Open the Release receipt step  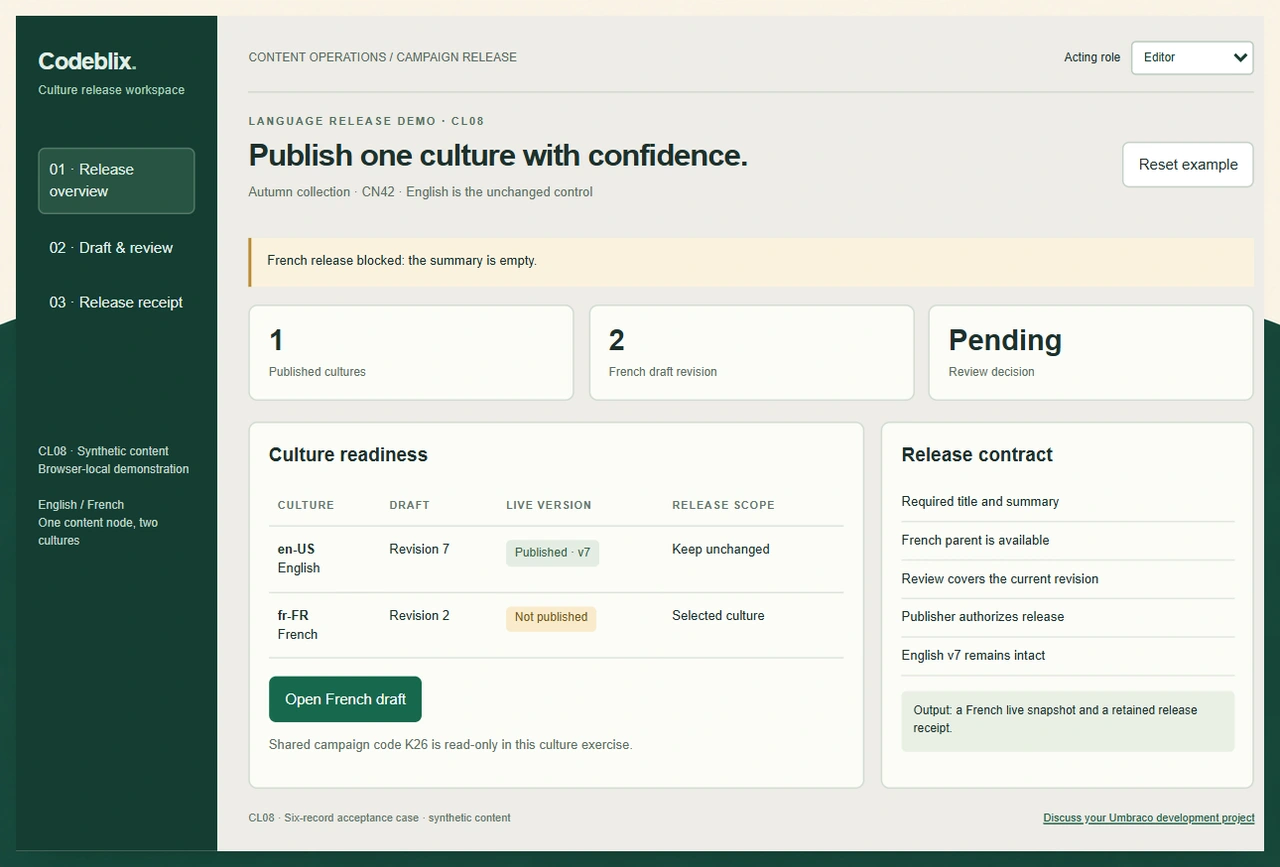116,302
